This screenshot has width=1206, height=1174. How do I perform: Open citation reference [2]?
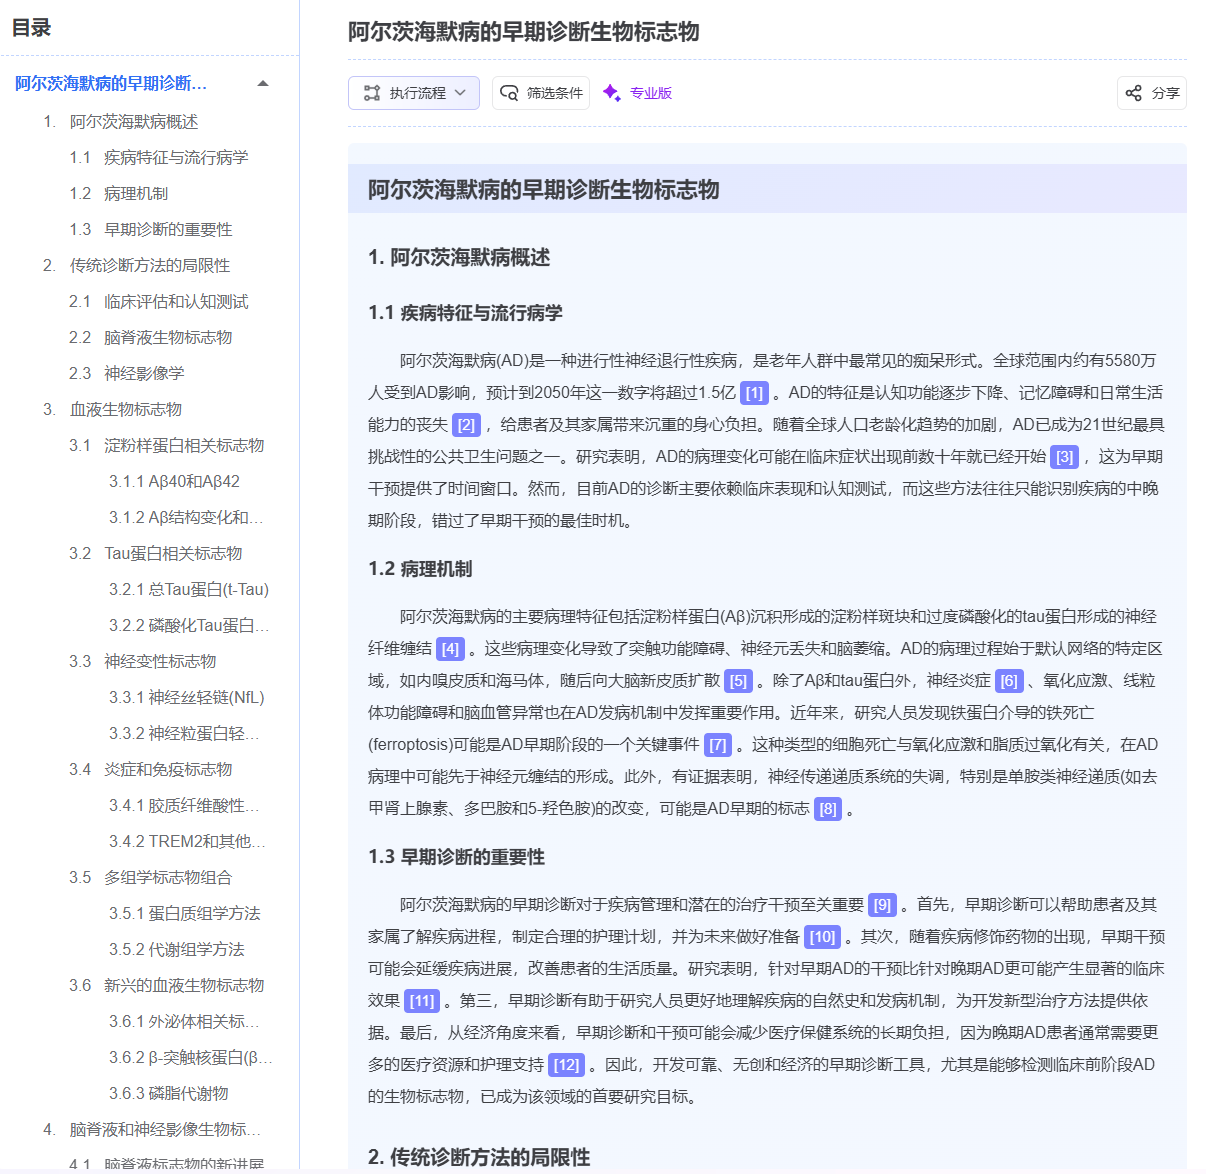[466, 425]
